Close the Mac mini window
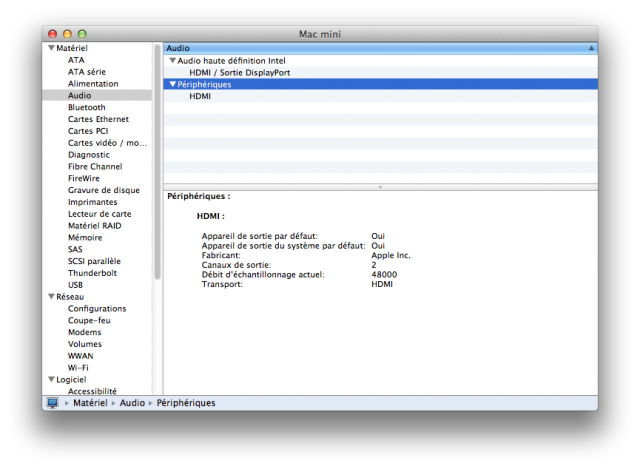 click(53, 34)
